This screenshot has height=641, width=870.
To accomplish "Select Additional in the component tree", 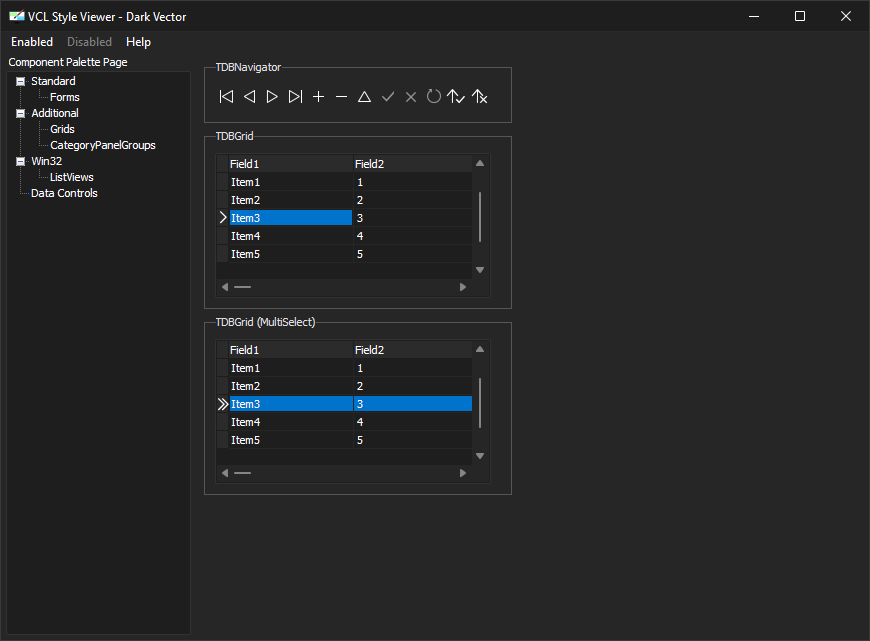I will (55, 113).
